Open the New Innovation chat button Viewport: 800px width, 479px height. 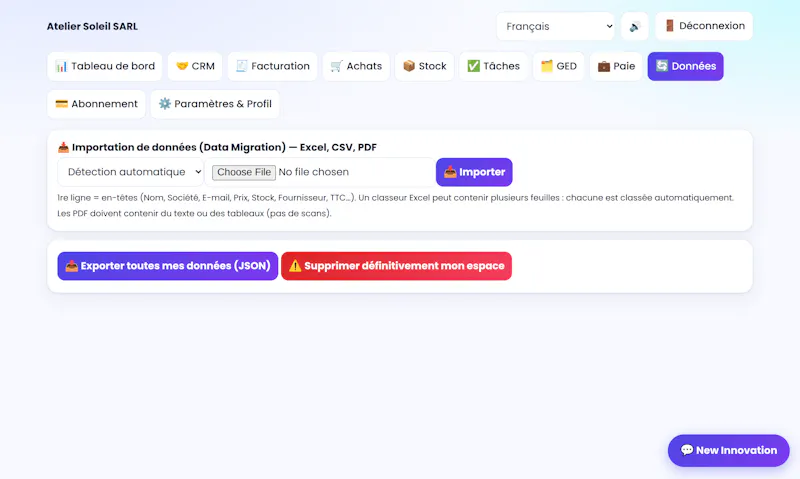pos(729,450)
